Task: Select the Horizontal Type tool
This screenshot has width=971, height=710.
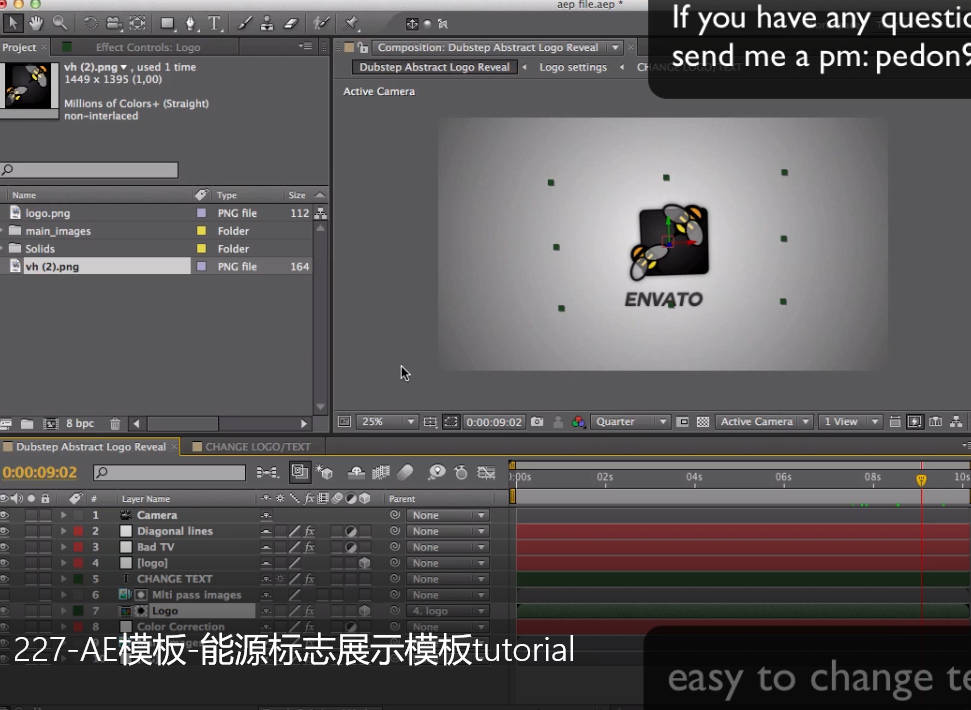Action: [214, 24]
